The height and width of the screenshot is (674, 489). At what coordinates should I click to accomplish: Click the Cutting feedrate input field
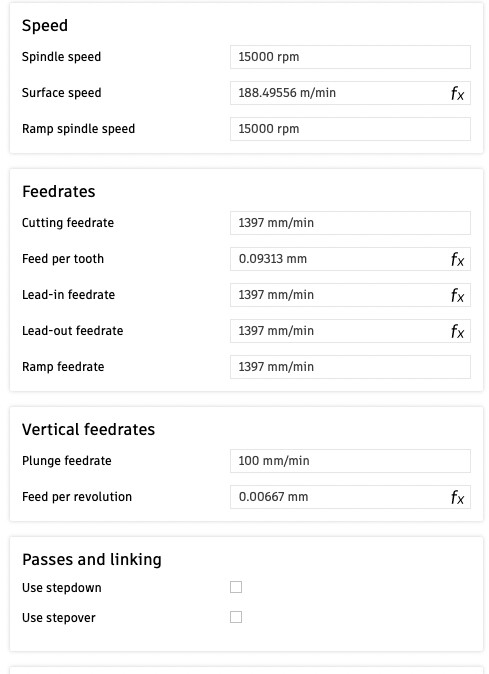click(x=350, y=223)
